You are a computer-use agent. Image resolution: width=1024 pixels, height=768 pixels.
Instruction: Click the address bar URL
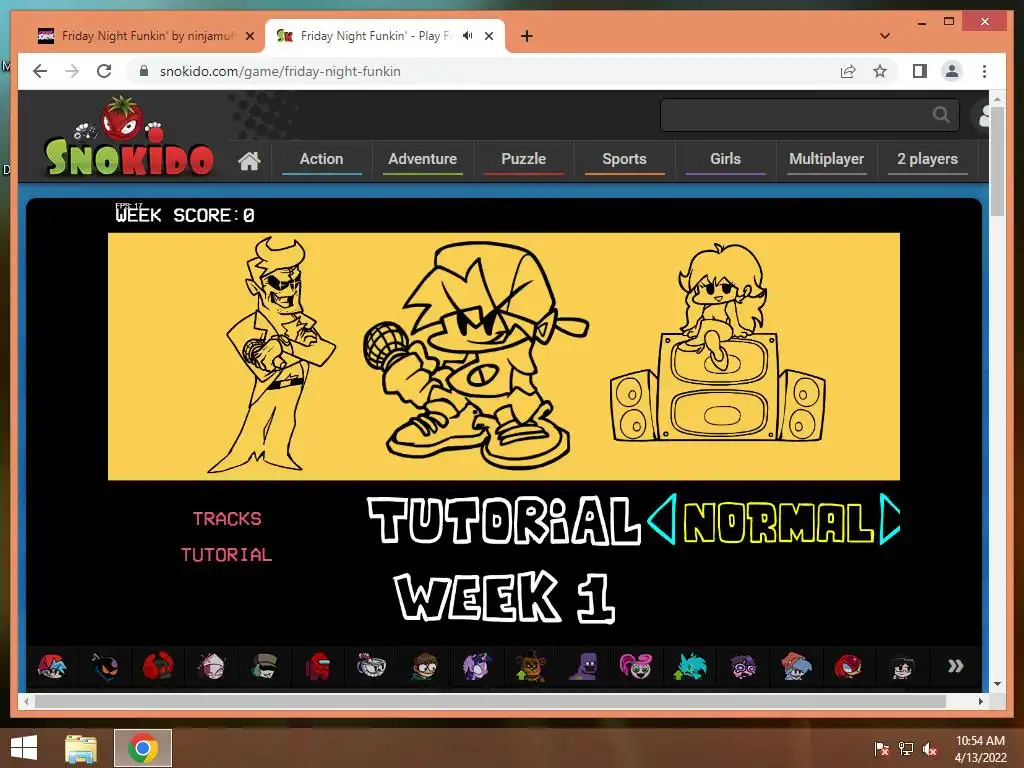(280, 71)
